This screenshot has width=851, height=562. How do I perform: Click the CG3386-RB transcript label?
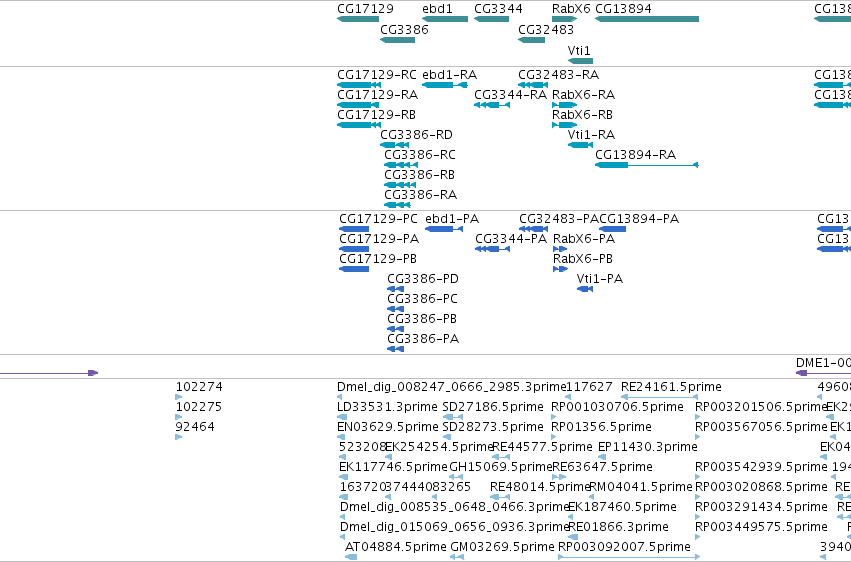(419, 175)
